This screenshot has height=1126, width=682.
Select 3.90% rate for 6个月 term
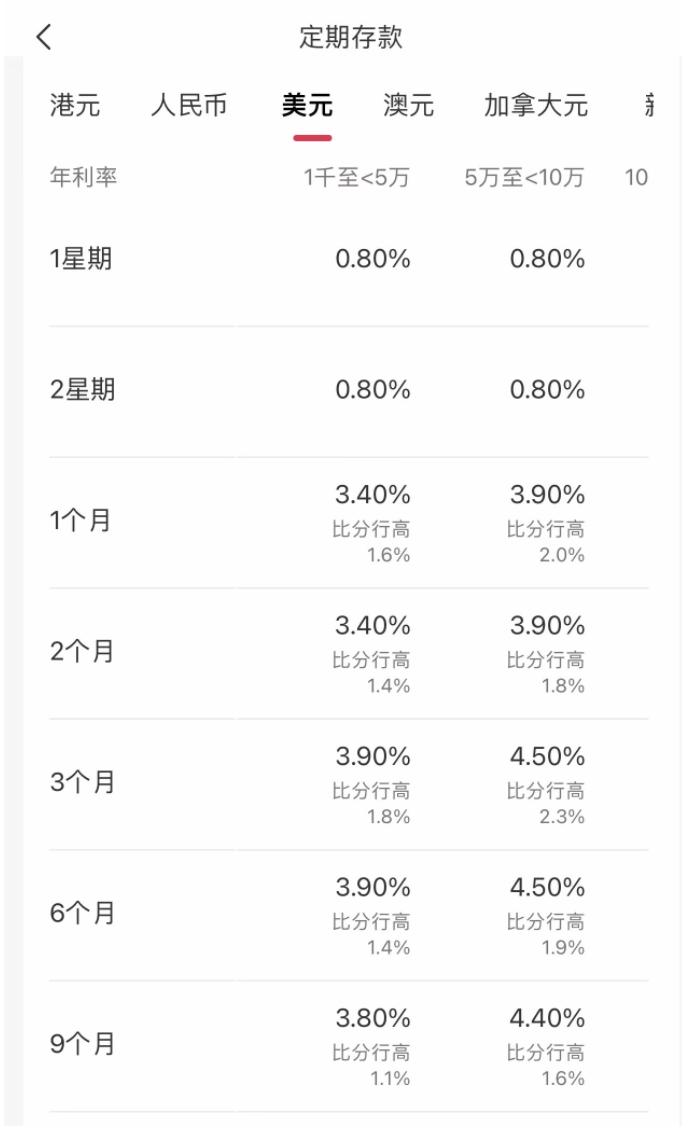click(372, 888)
